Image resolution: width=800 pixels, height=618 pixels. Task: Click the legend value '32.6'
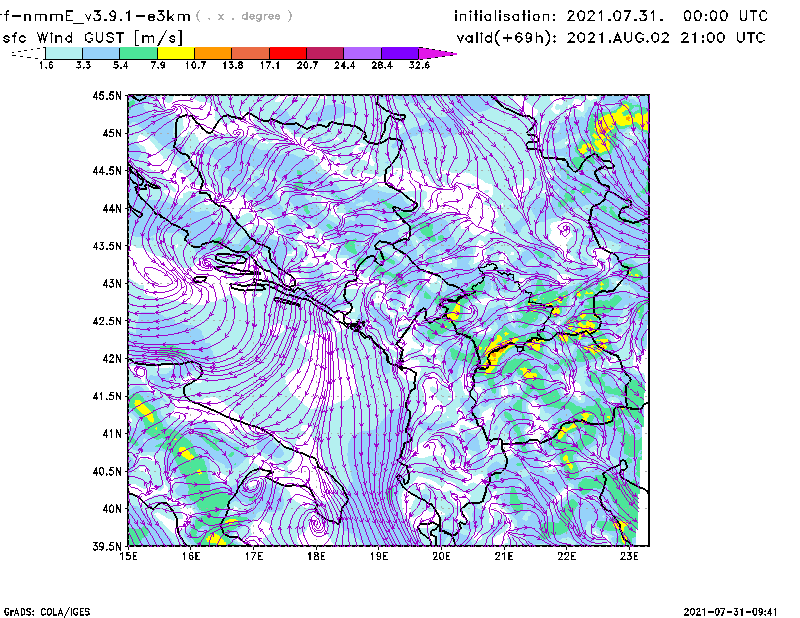(419, 65)
